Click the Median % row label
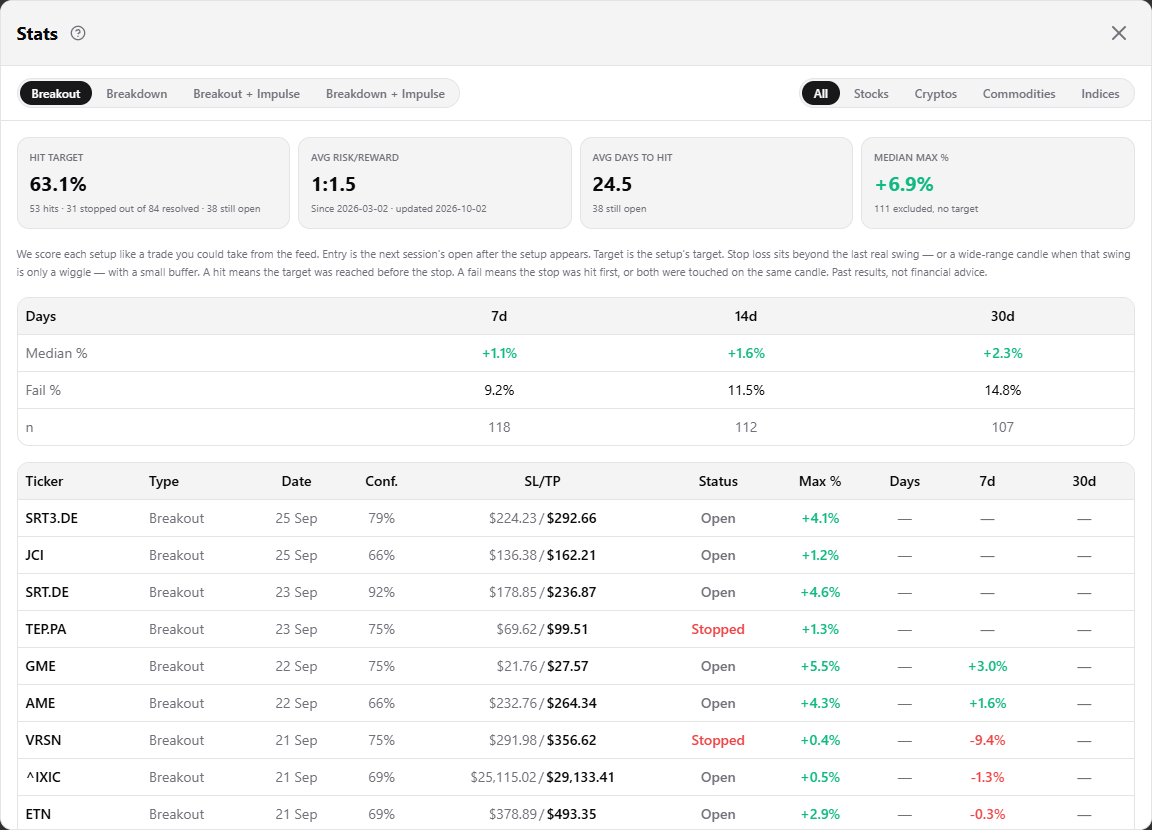 [57, 353]
